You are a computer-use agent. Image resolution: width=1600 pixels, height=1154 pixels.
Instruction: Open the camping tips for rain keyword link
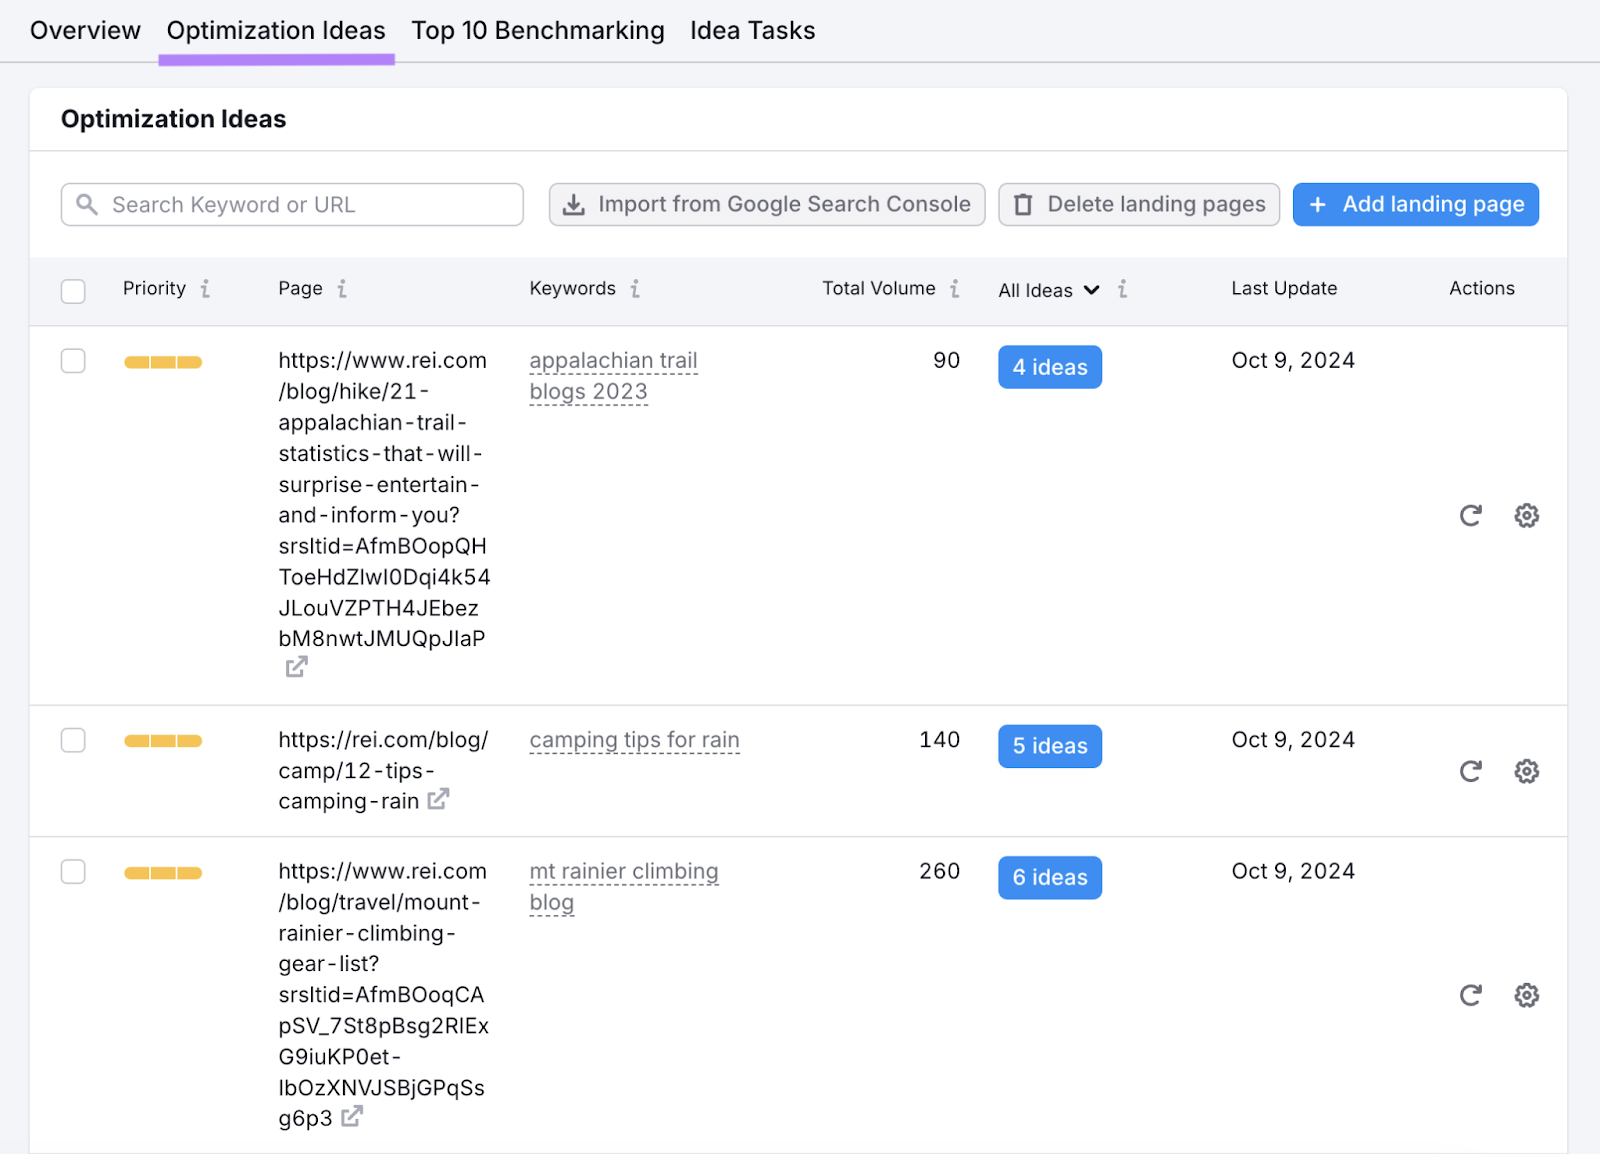tap(634, 740)
